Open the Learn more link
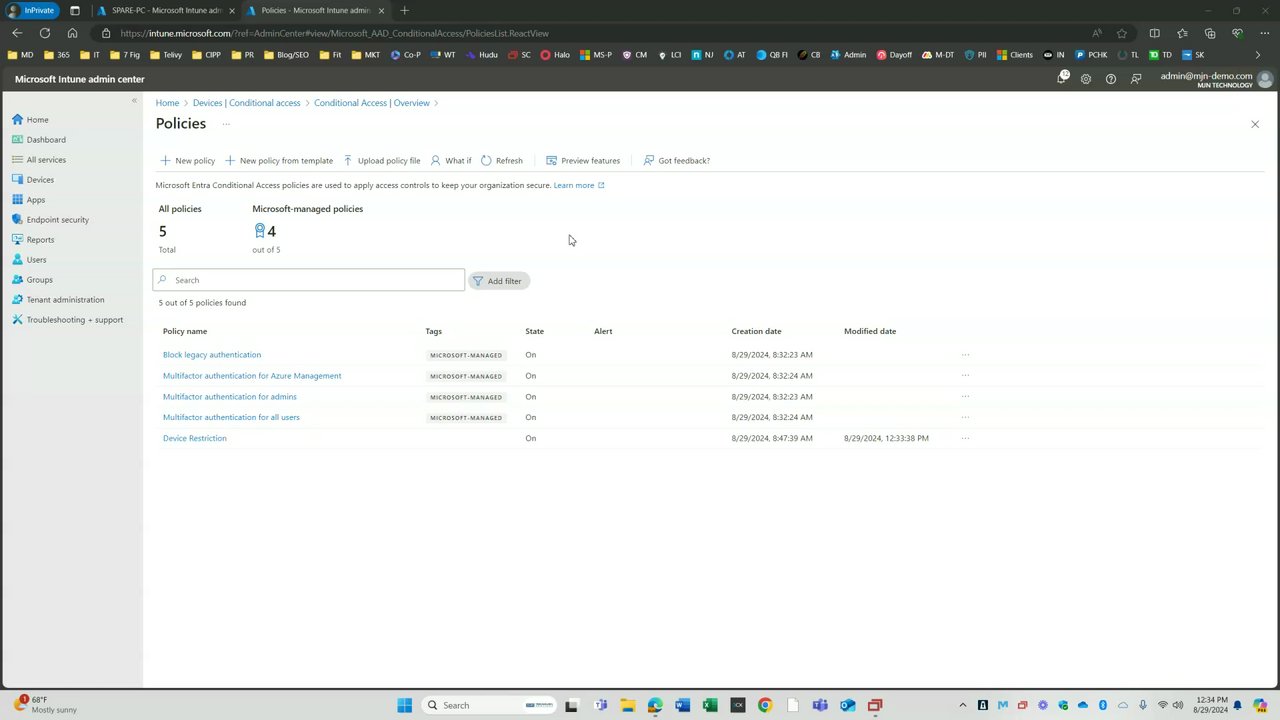This screenshot has width=1280, height=720. click(x=579, y=185)
